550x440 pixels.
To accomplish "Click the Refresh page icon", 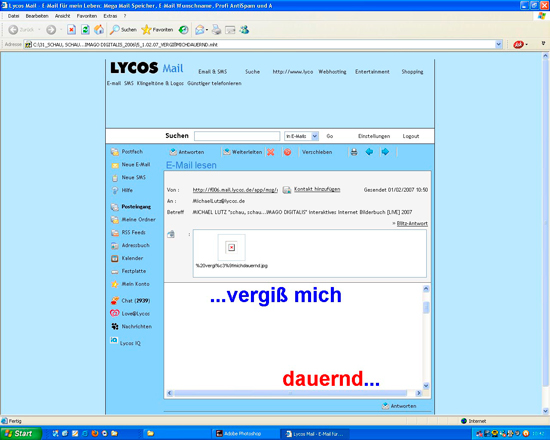I will (x=85, y=30).
